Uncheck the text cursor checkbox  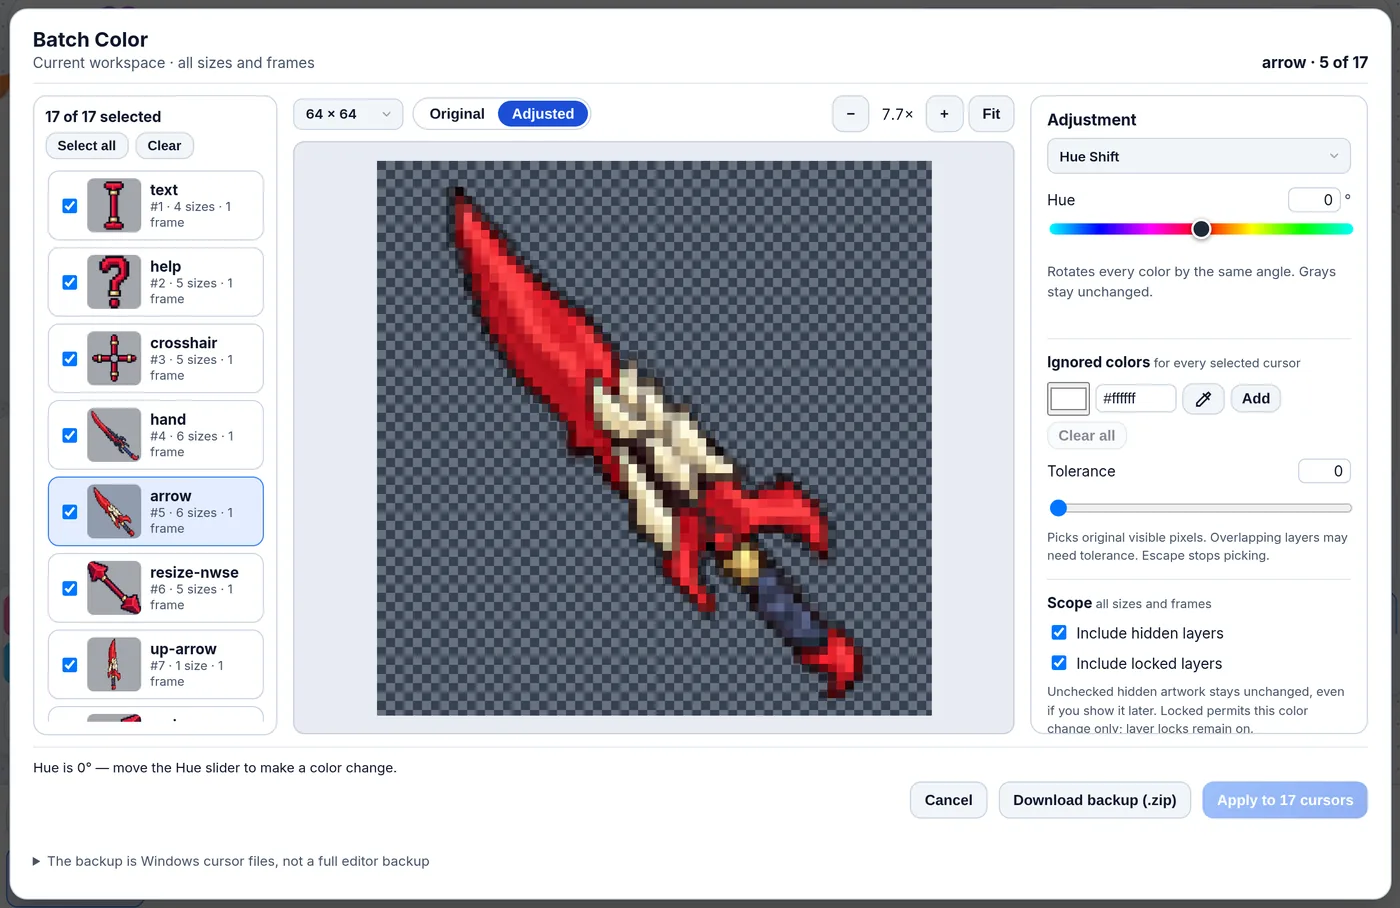pyautogui.click(x=70, y=206)
